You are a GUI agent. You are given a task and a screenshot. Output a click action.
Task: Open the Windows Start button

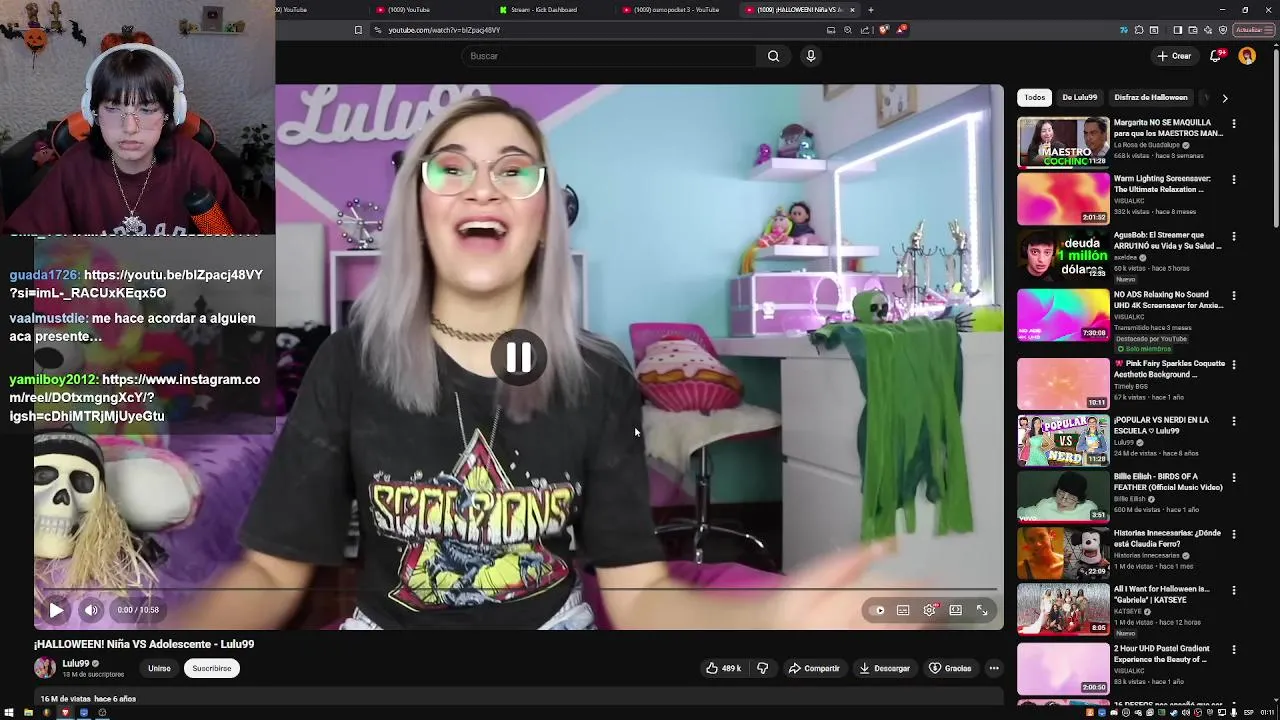tap(9, 713)
